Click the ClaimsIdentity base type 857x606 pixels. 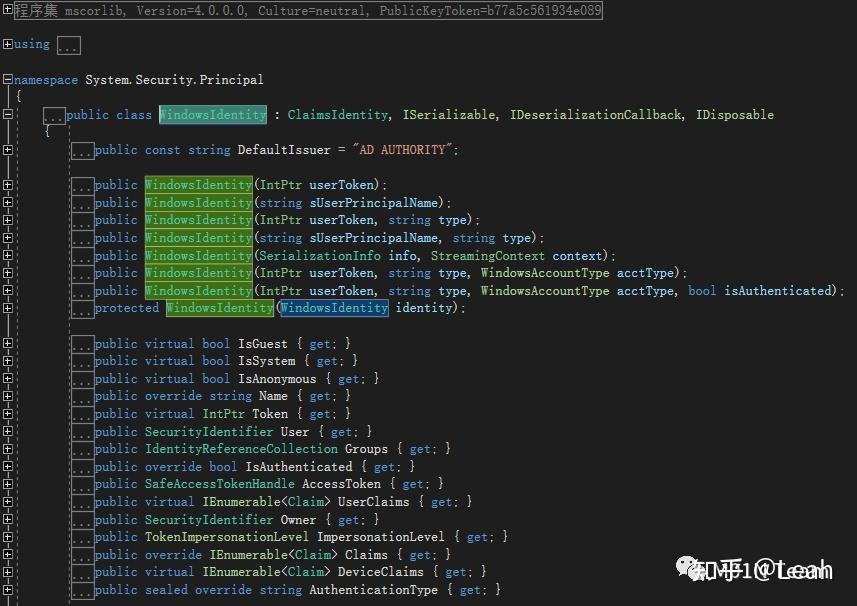pos(338,115)
